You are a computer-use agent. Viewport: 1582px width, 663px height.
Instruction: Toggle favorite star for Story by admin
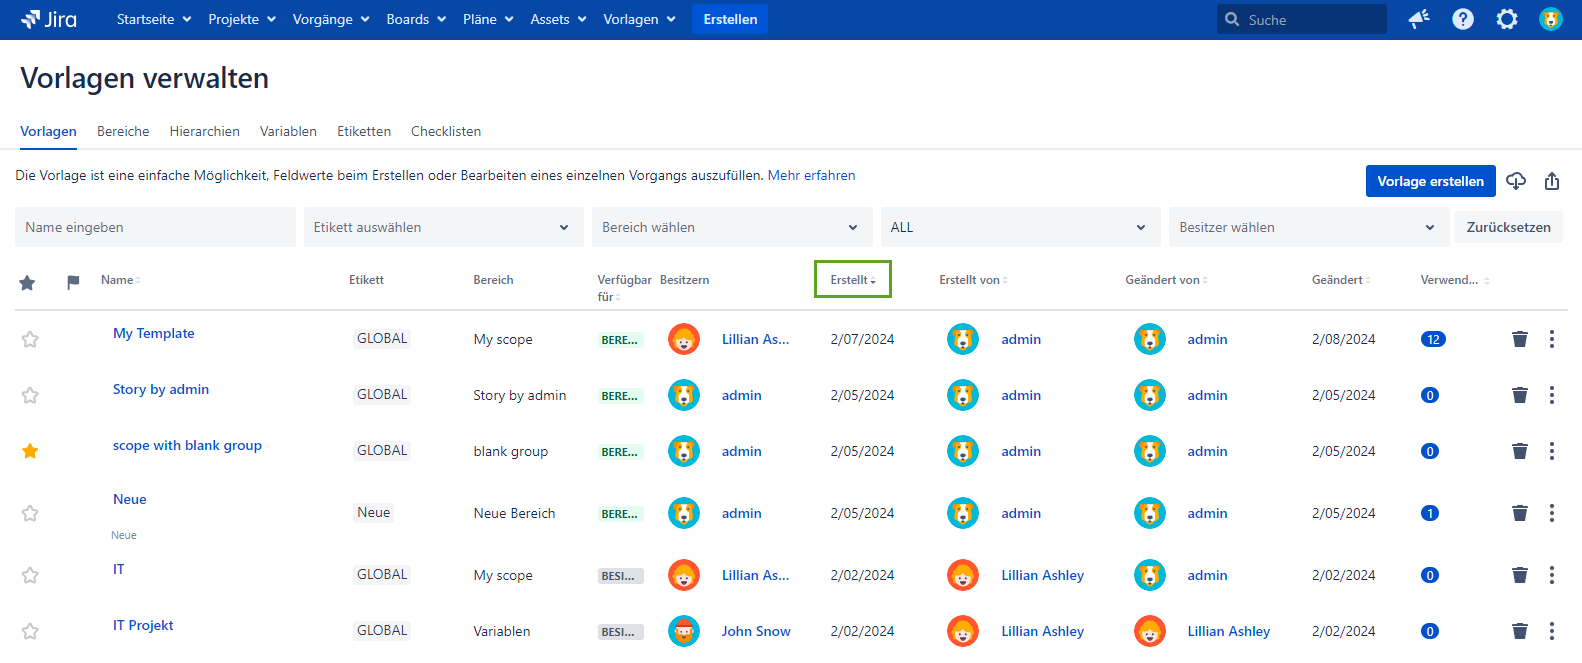click(x=30, y=395)
